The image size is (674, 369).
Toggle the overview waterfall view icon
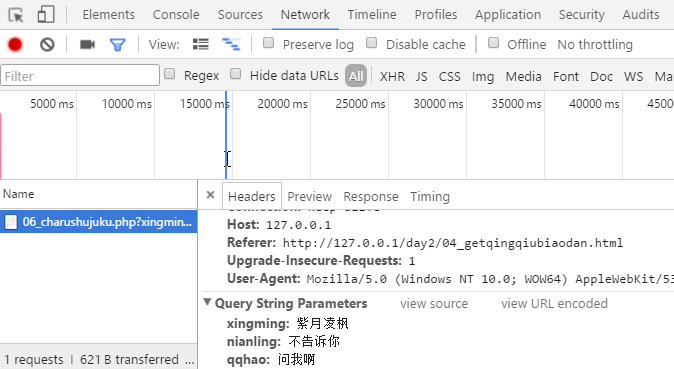point(231,44)
